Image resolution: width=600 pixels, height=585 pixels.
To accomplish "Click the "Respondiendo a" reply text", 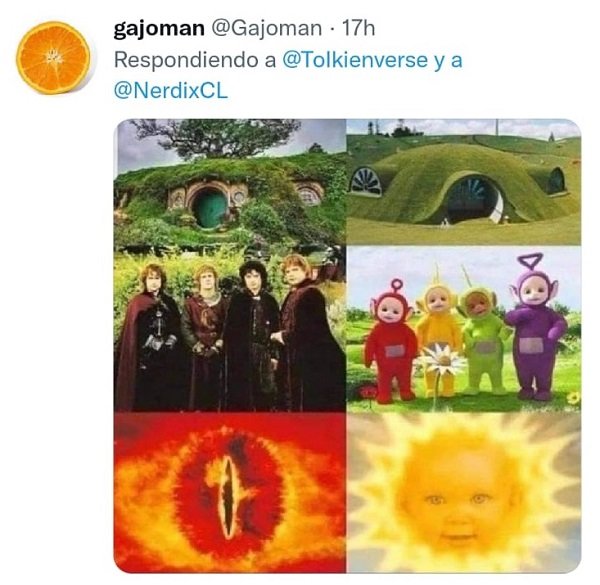I will 195,60.
